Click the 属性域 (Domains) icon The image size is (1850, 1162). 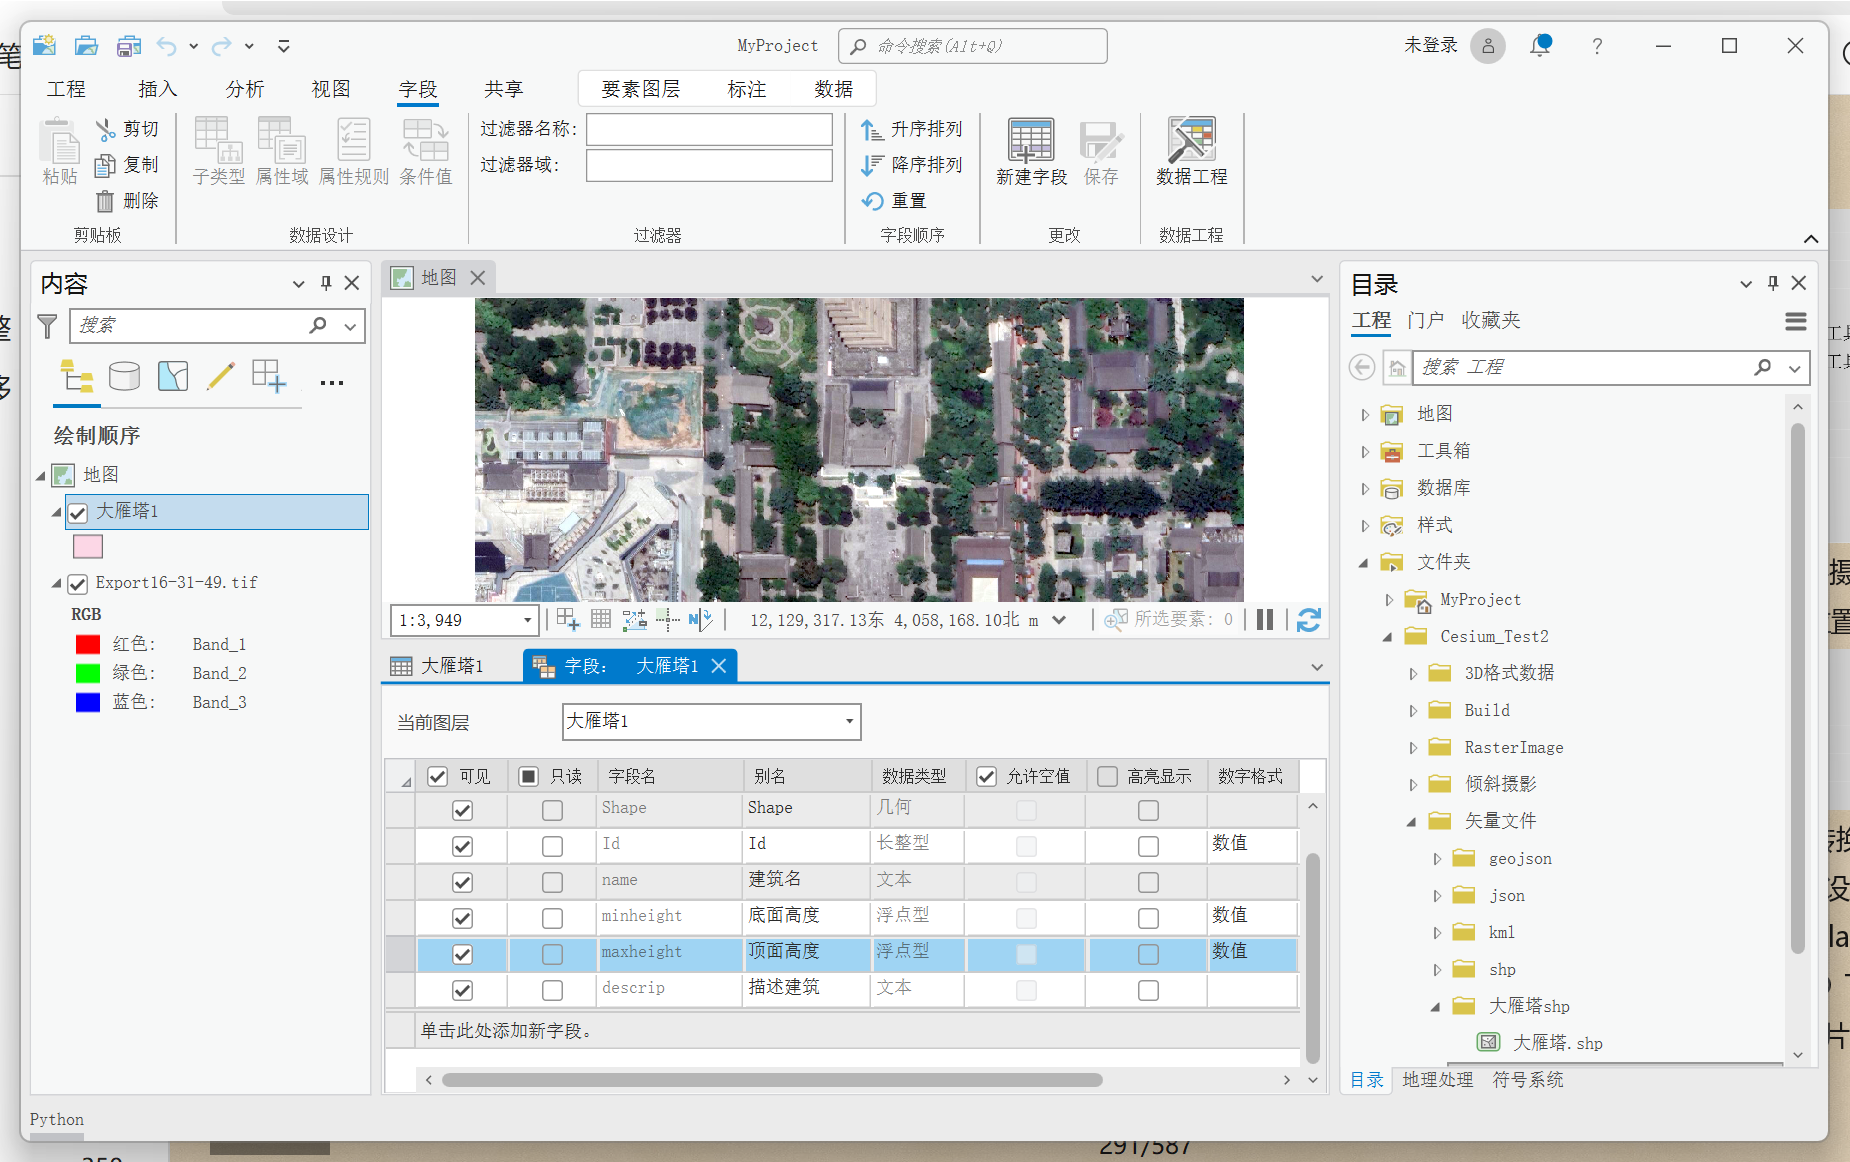point(281,140)
